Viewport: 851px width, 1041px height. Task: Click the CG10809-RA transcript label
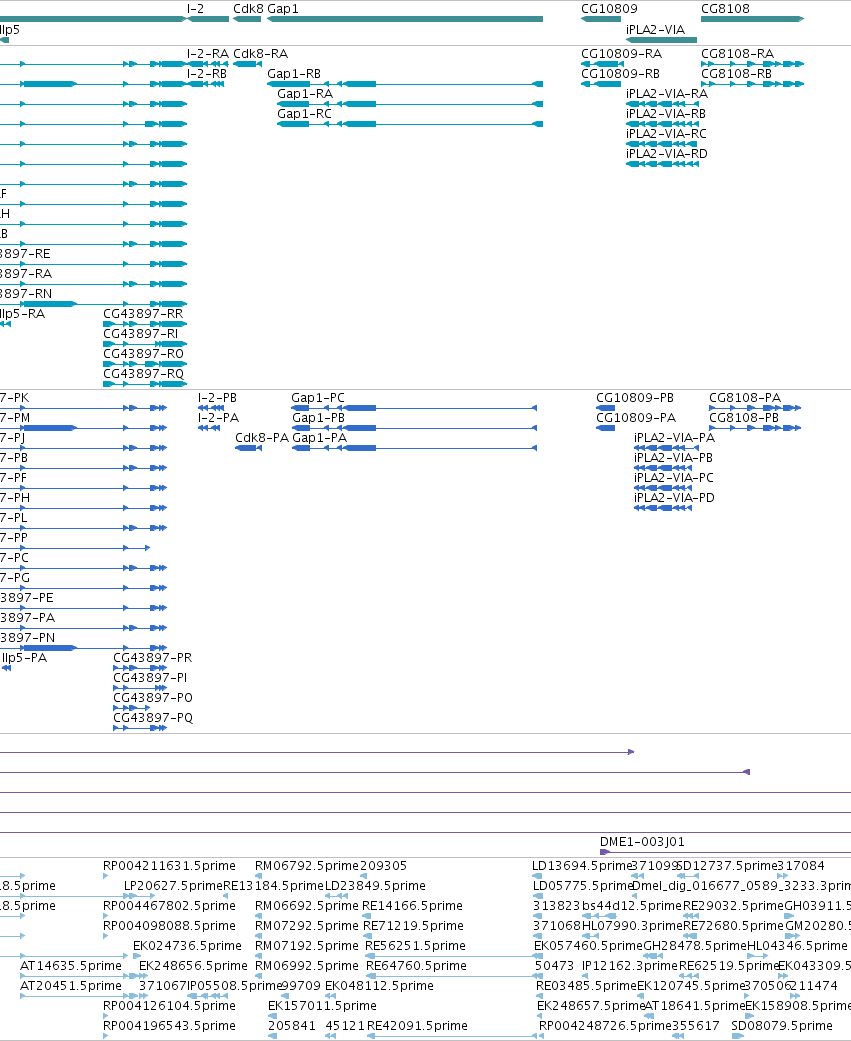coord(621,54)
